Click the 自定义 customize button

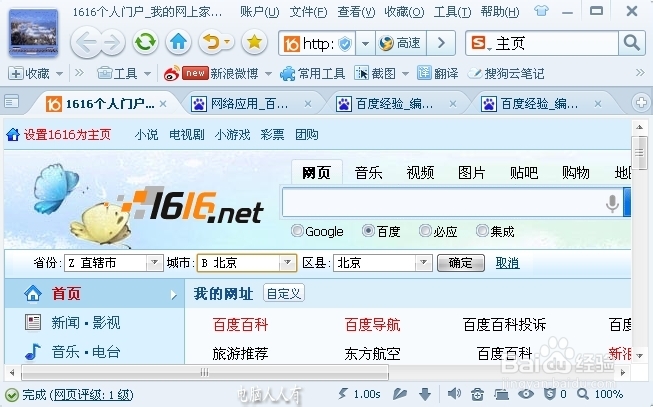(284, 293)
